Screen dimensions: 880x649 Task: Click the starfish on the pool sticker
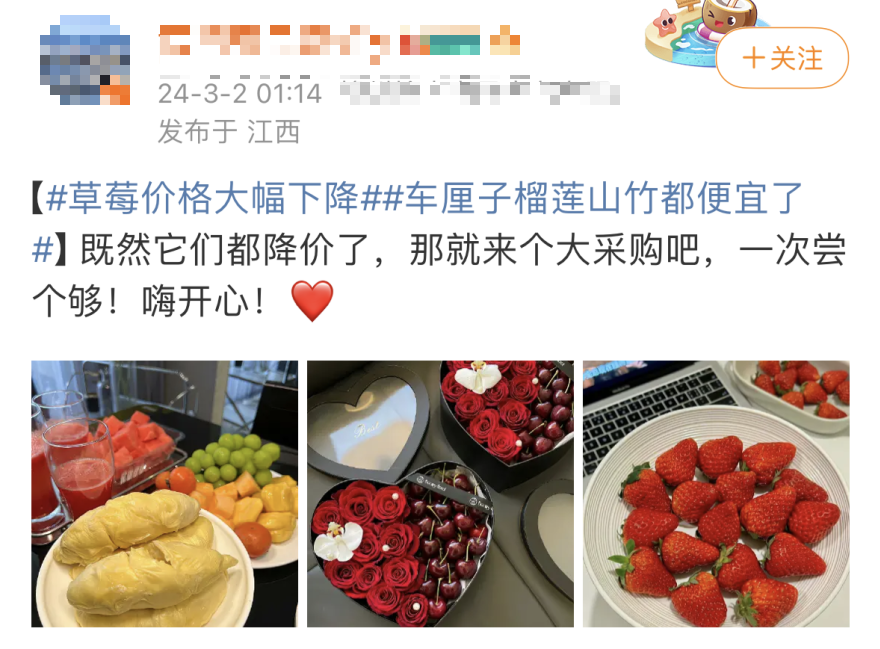click(666, 24)
